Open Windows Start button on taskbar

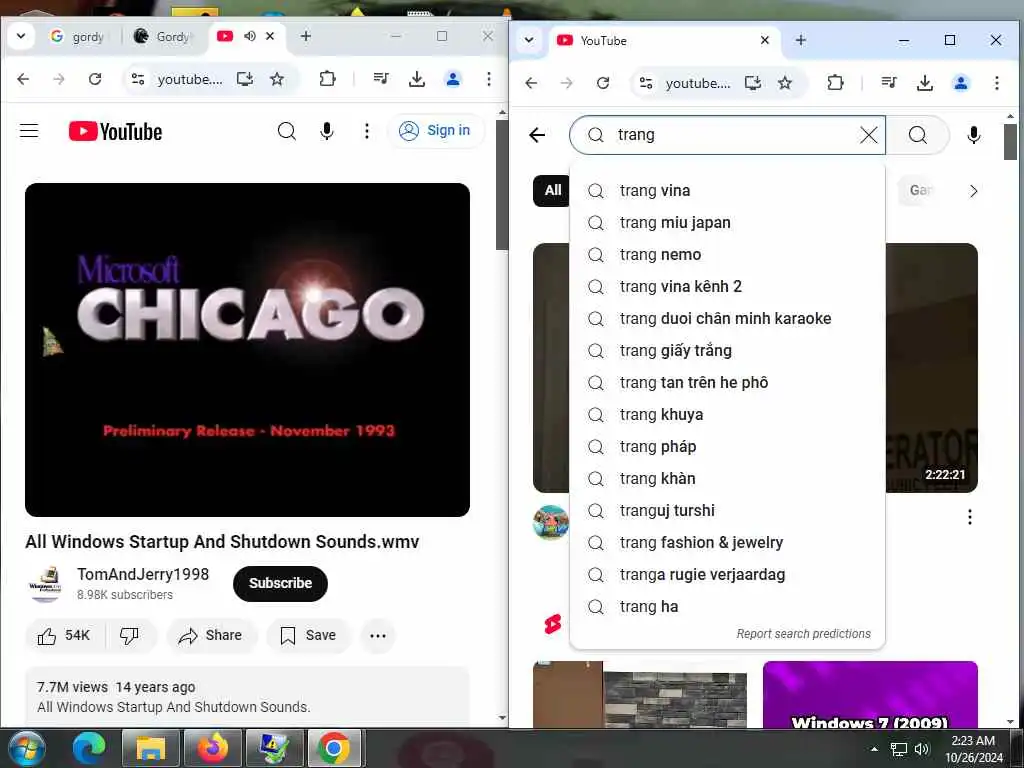tap(26, 748)
